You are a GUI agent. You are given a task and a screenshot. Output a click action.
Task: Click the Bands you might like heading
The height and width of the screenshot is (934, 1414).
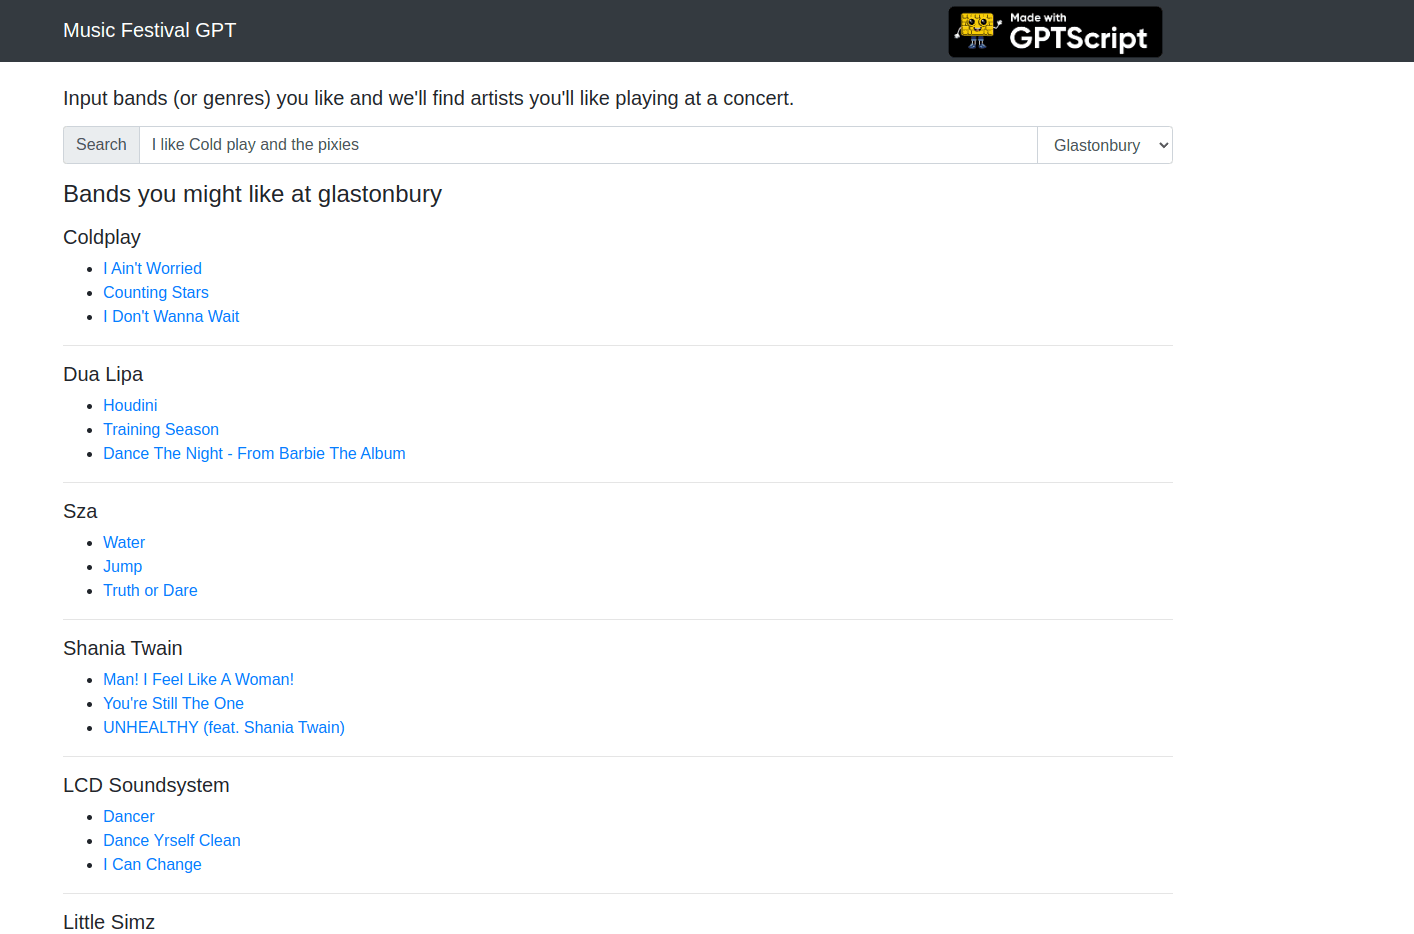pyautogui.click(x=252, y=194)
